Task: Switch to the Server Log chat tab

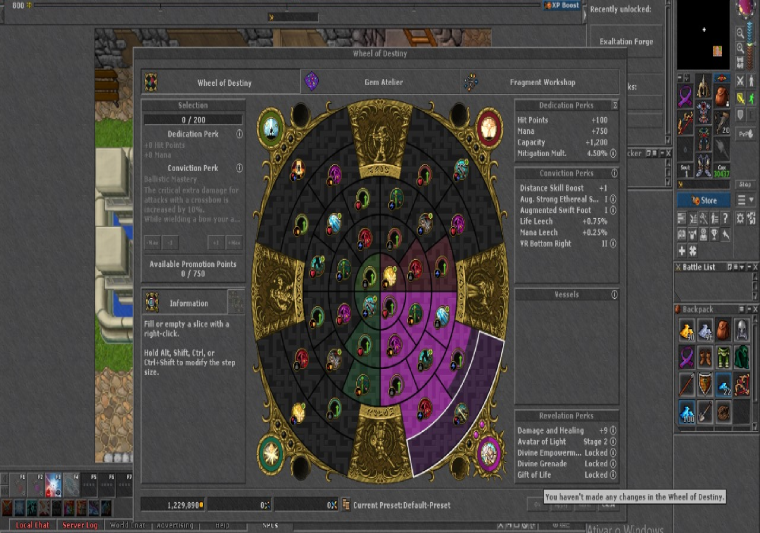Action: [79, 525]
